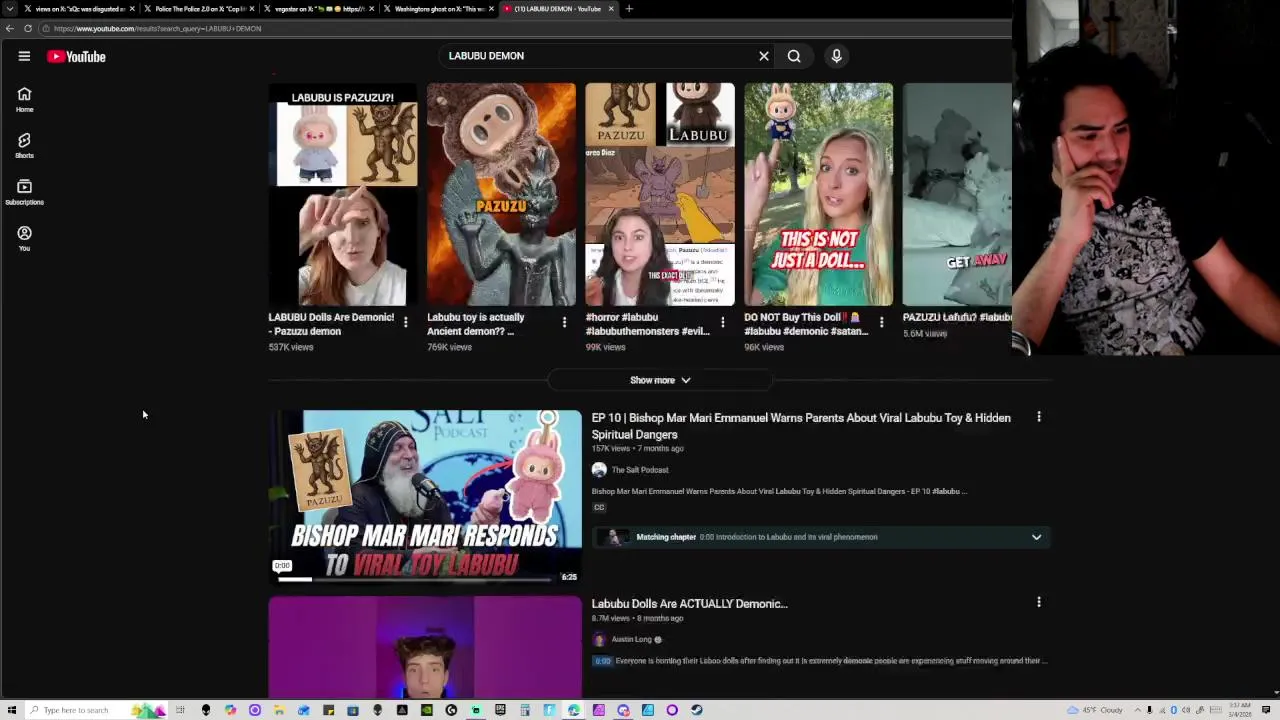Open Subscriptions in the YouTube sidebar
Viewport: 1280px width, 720px height.
tap(24, 192)
